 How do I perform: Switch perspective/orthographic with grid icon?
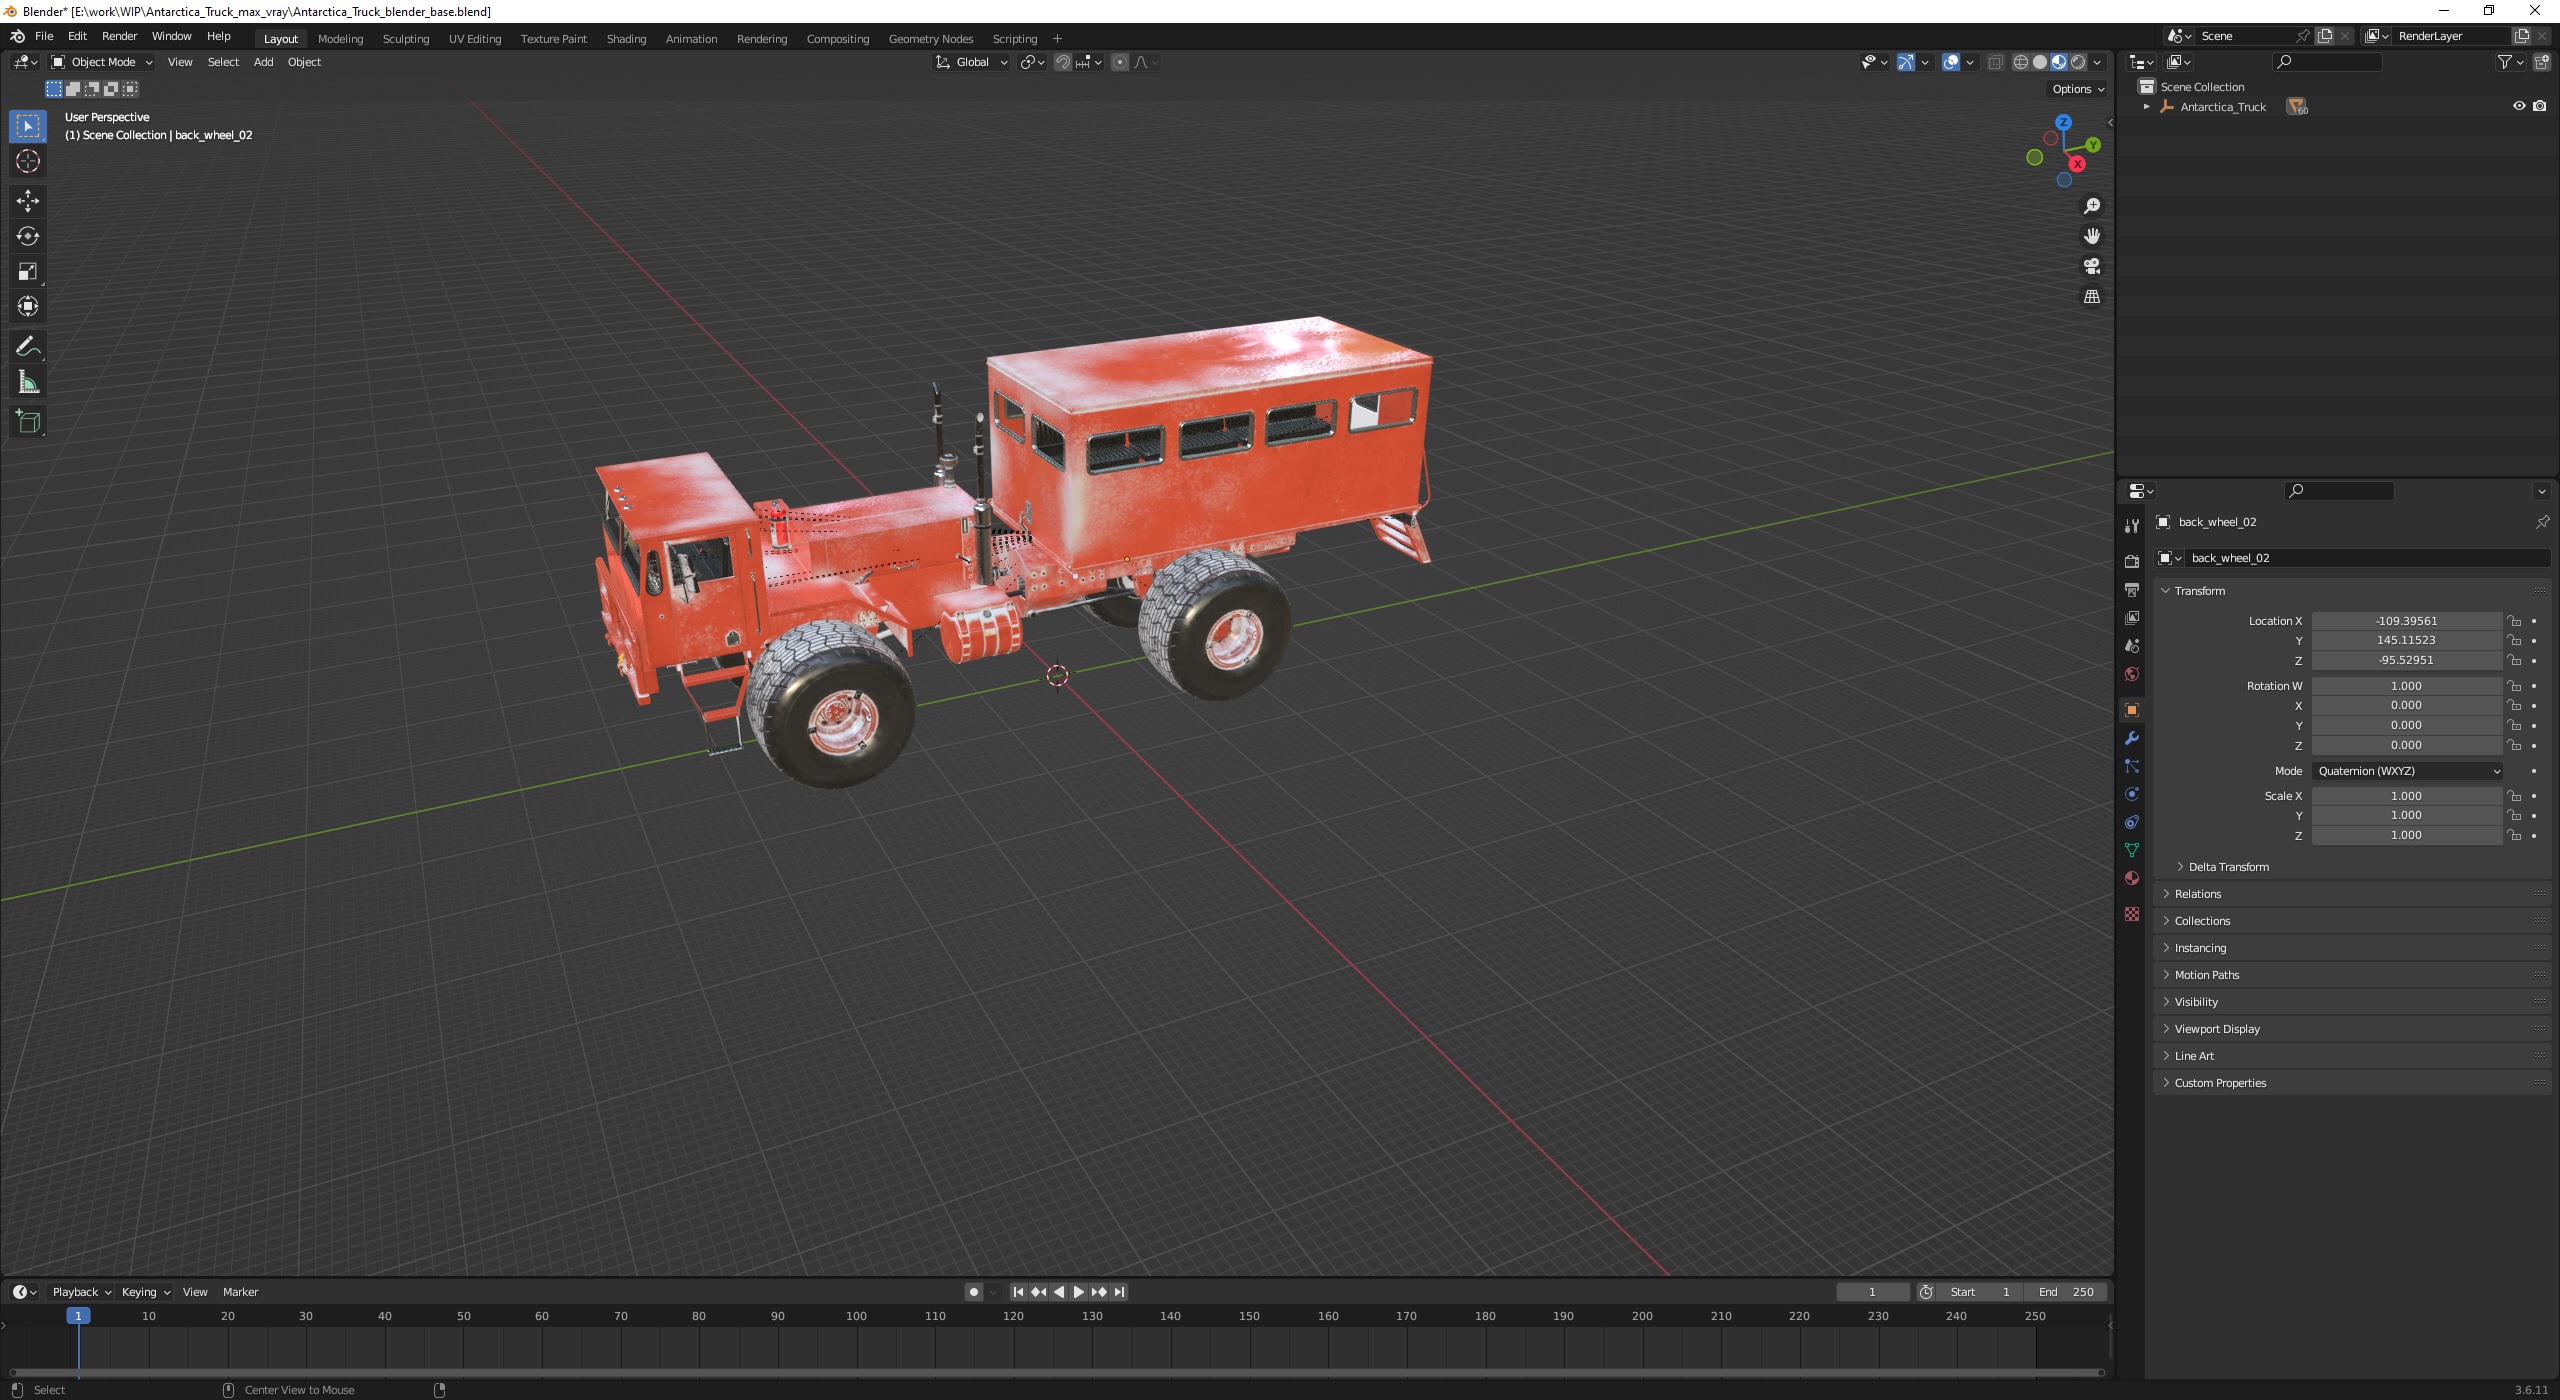2091,297
